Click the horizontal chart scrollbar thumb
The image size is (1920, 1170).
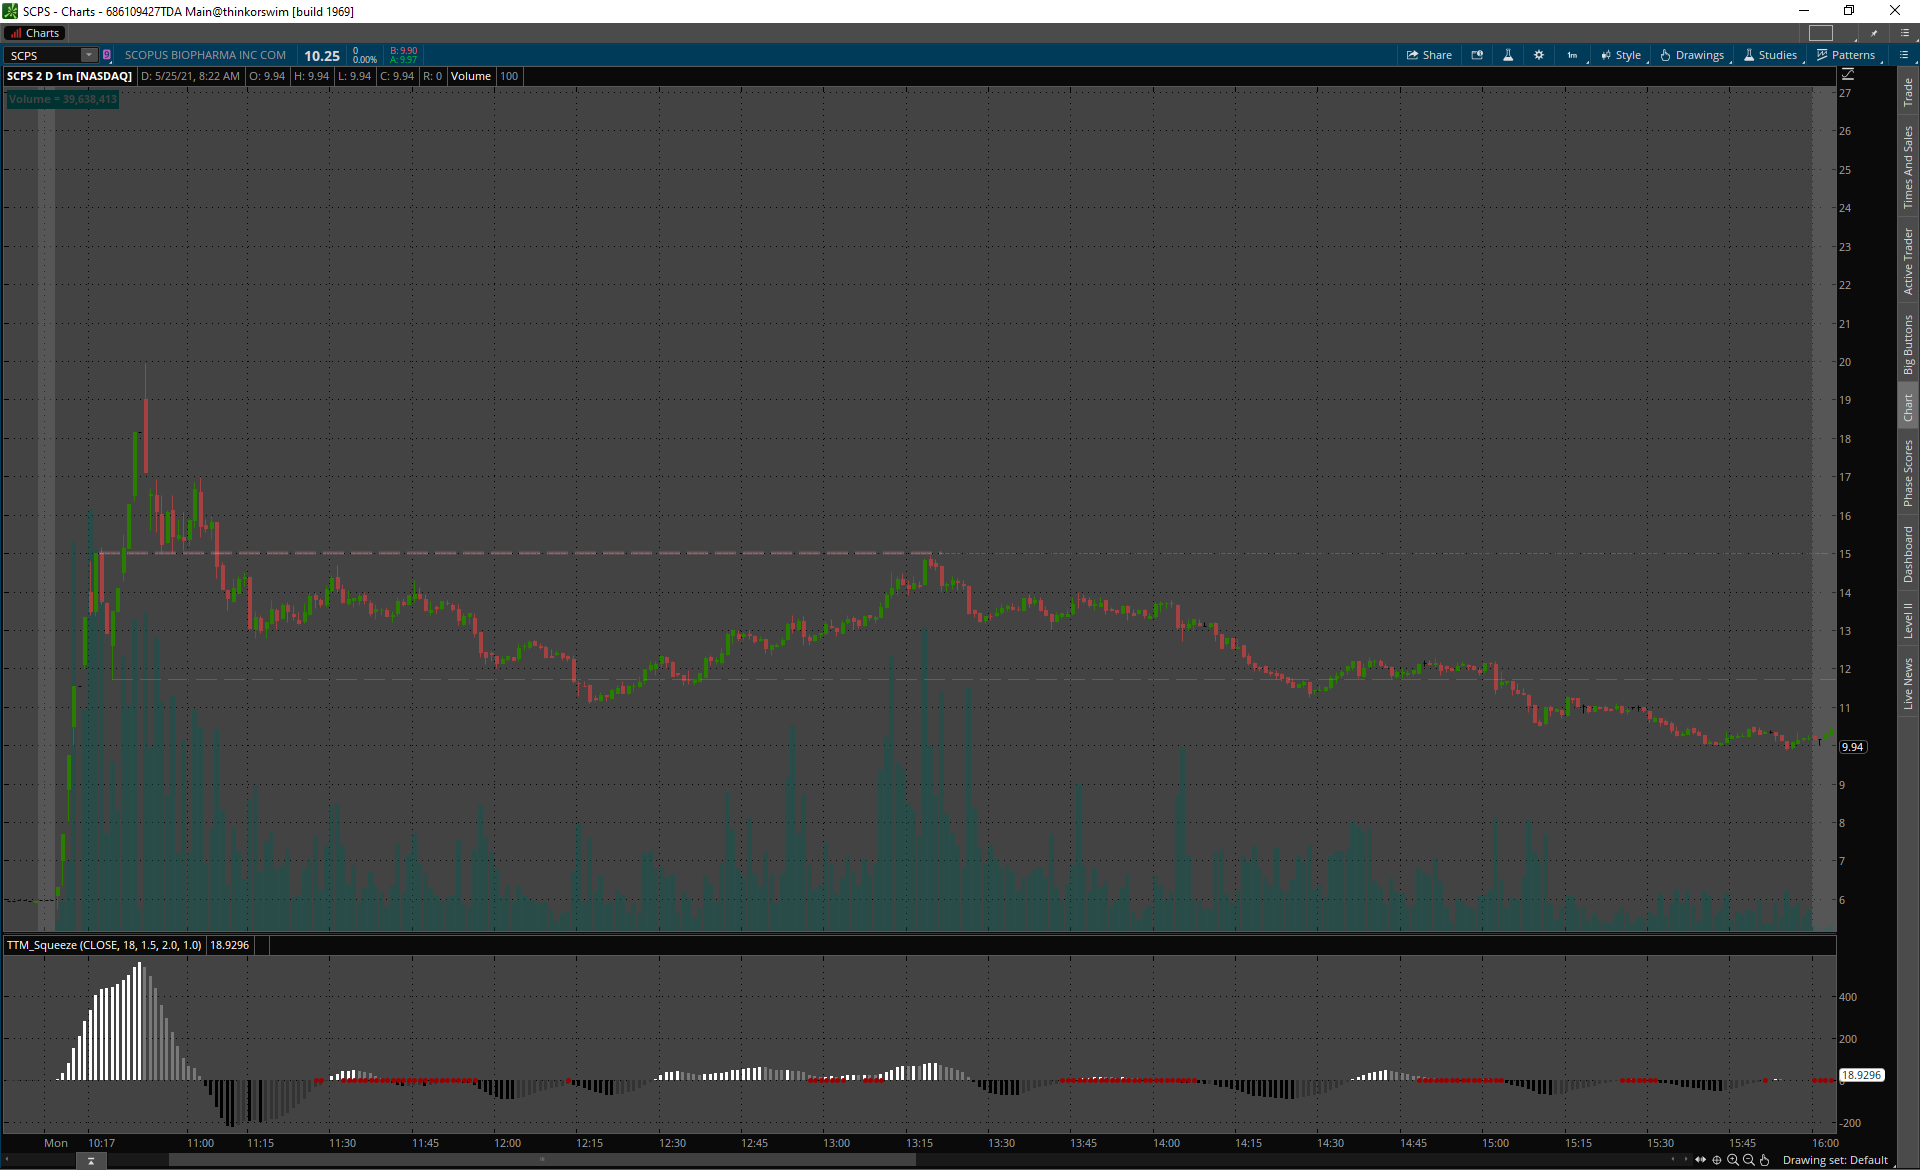point(541,1160)
